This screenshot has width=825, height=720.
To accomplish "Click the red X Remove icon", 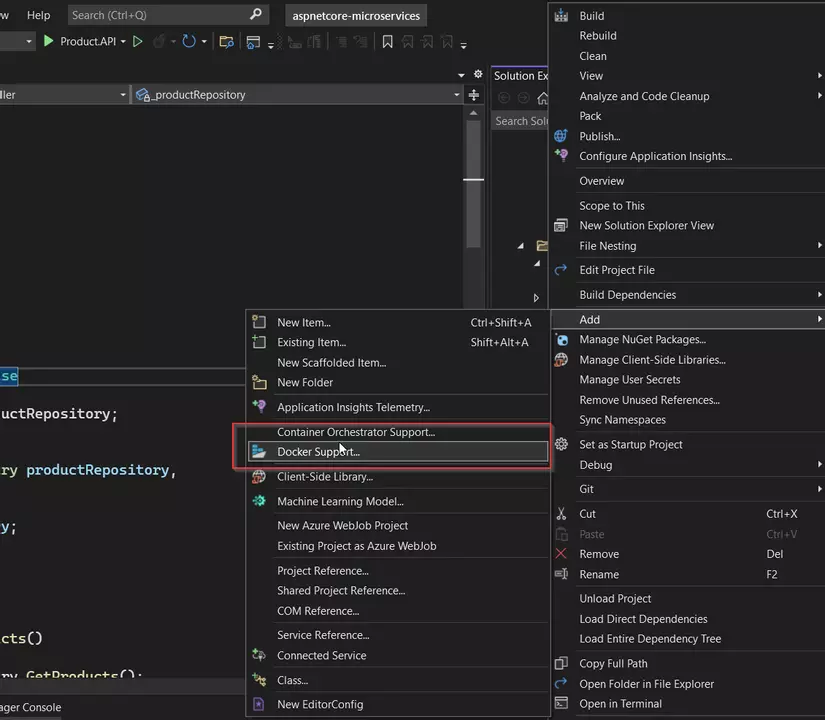I will [561, 554].
